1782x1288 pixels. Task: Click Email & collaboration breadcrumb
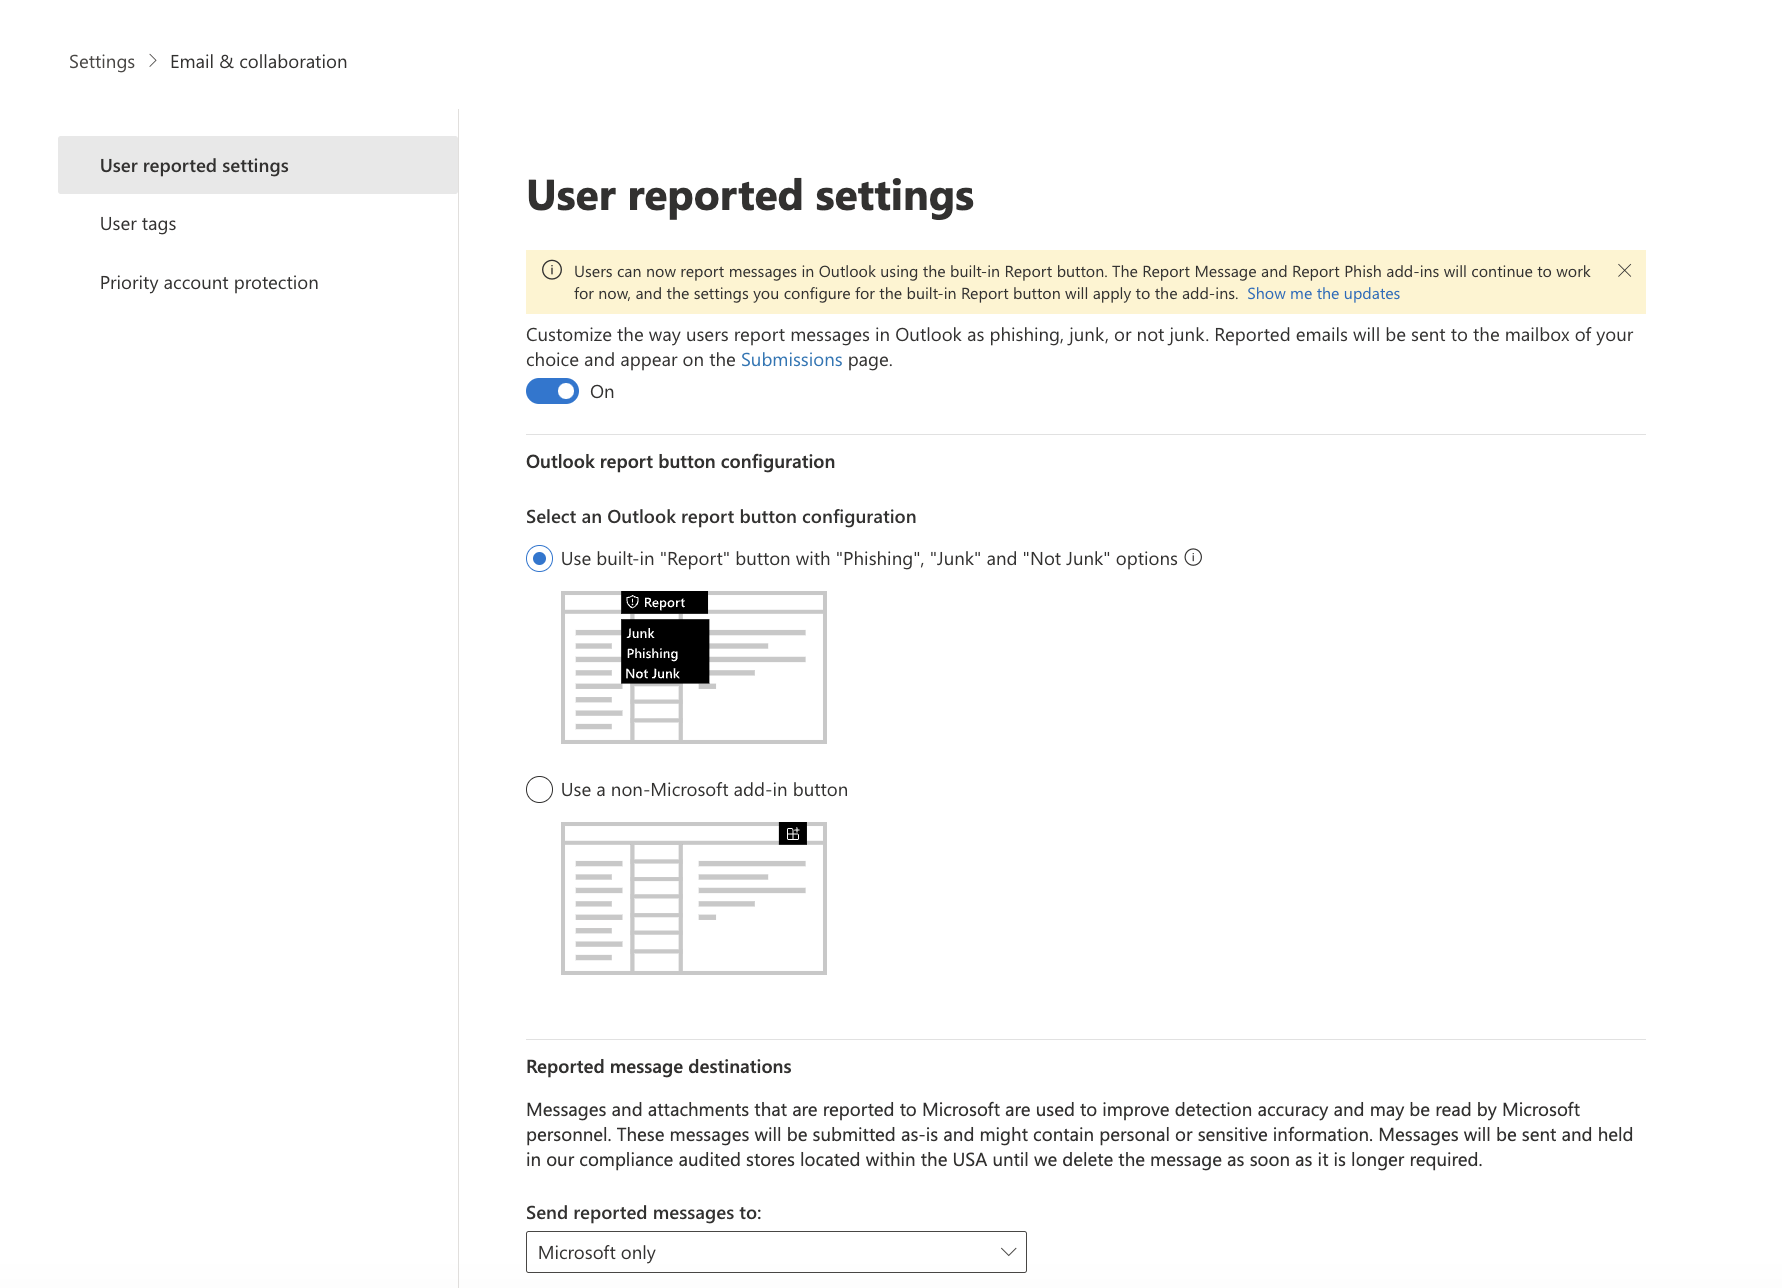[x=258, y=62]
